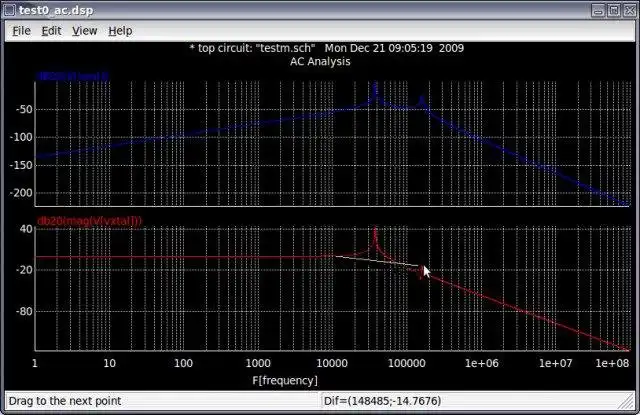Click the F[frequency] axis label
640x415 pixels.
click(285, 380)
